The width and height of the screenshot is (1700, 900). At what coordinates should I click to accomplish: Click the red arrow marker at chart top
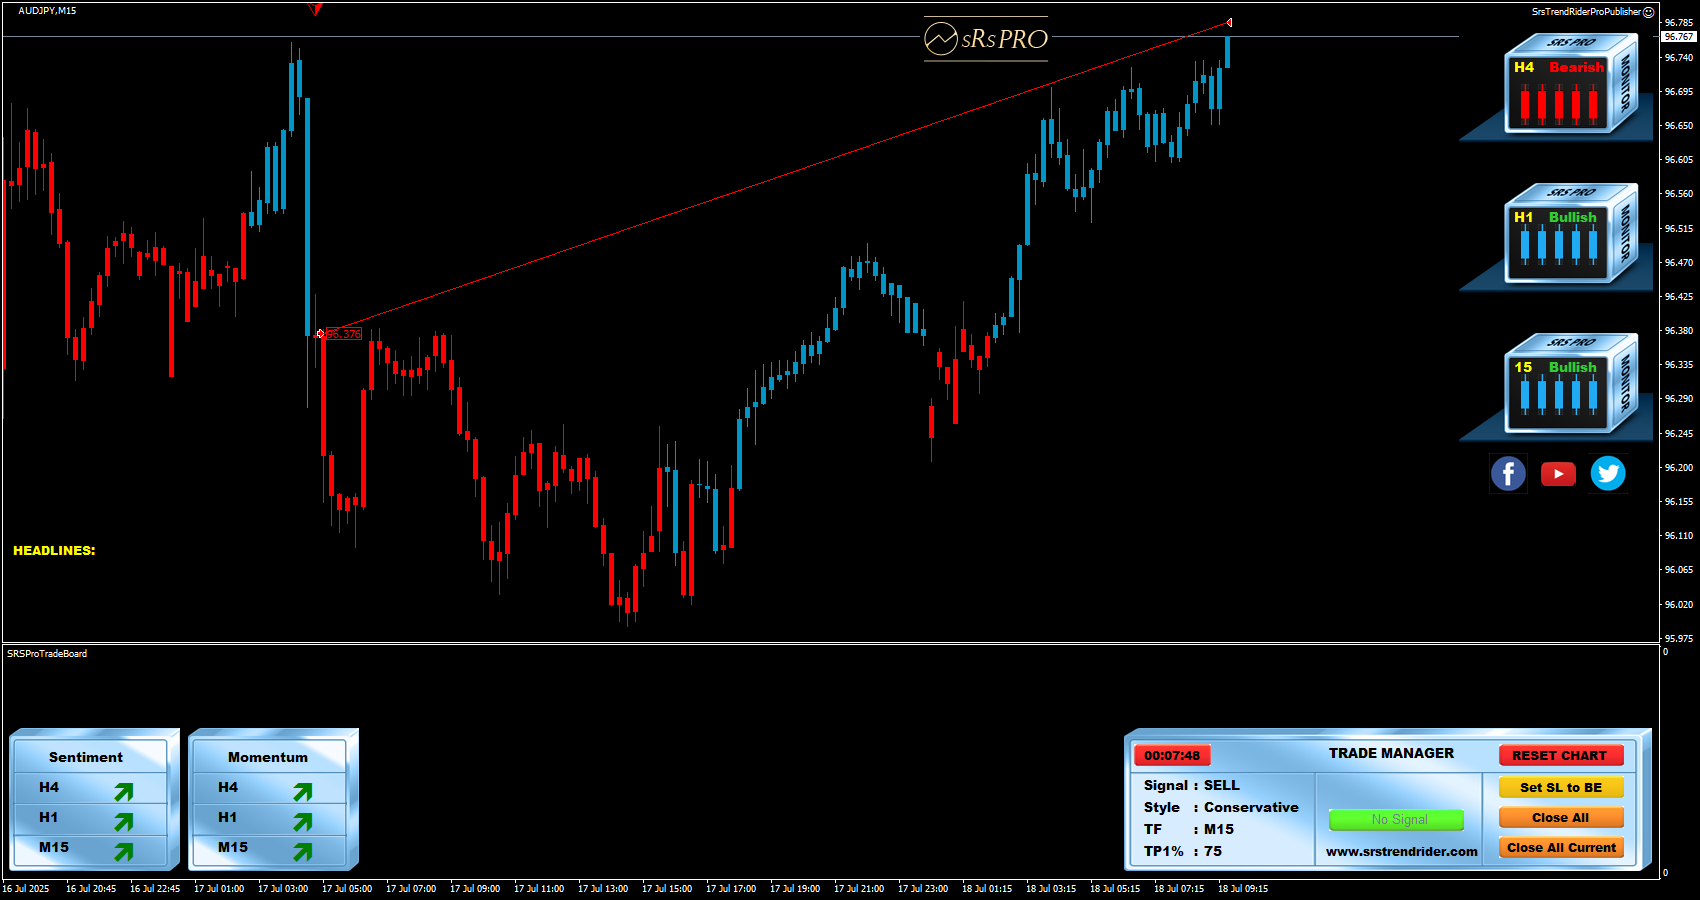coord(315,10)
